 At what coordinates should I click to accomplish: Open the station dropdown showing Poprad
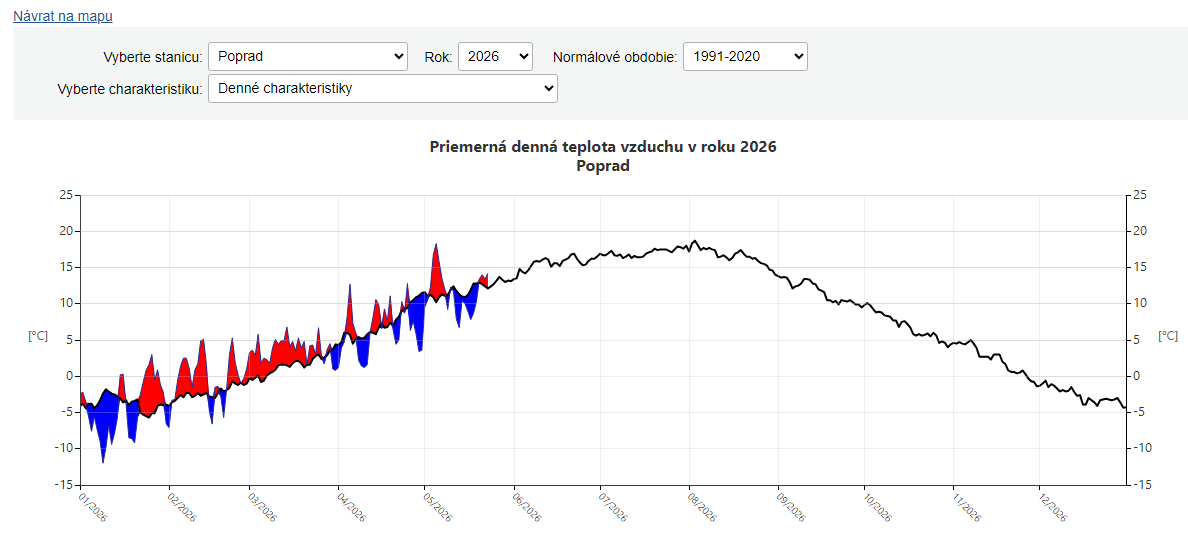coord(308,56)
